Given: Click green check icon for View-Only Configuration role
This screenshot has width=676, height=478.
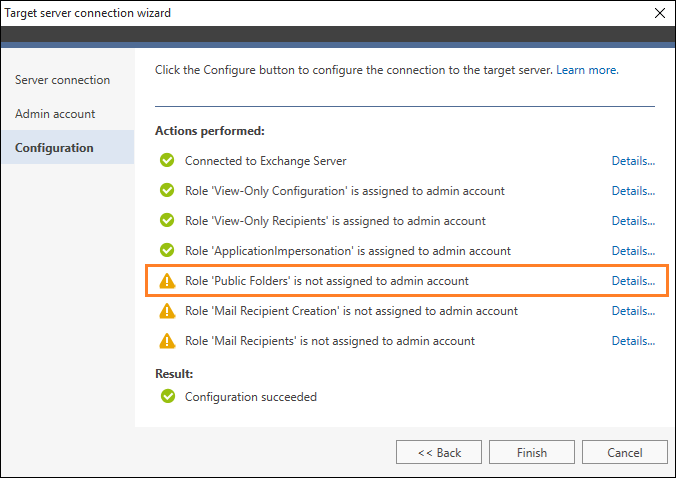Looking at the screenshot, I should [x=167, y=190].
